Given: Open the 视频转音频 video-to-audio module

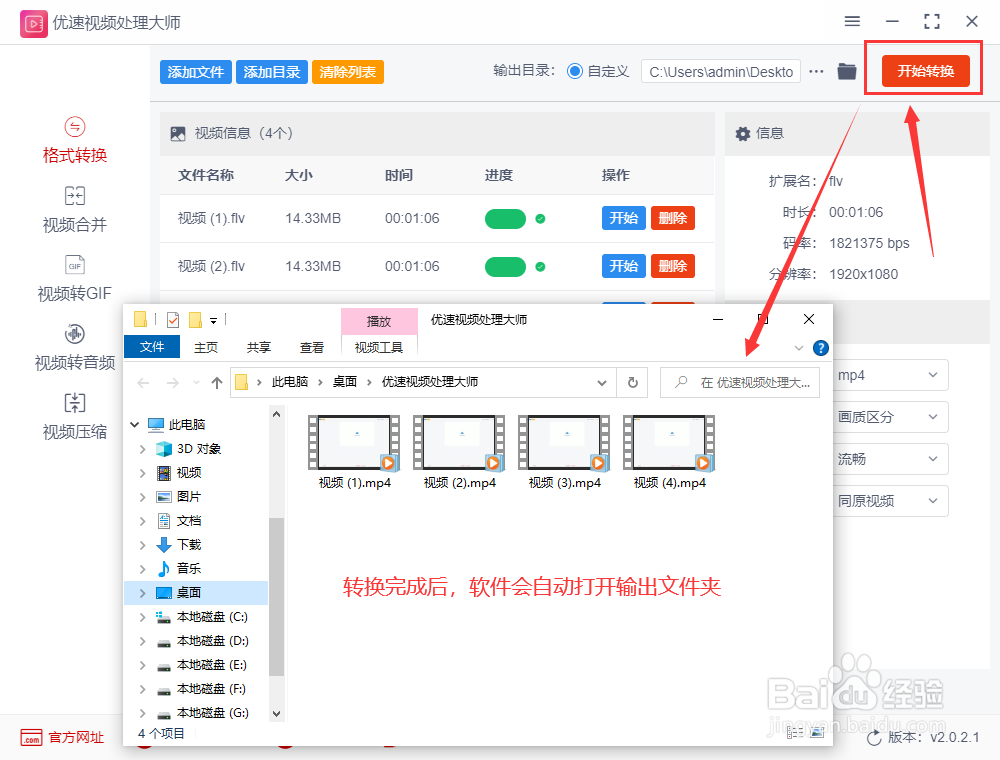Looking at the screenshot, I should coord(75,348).
